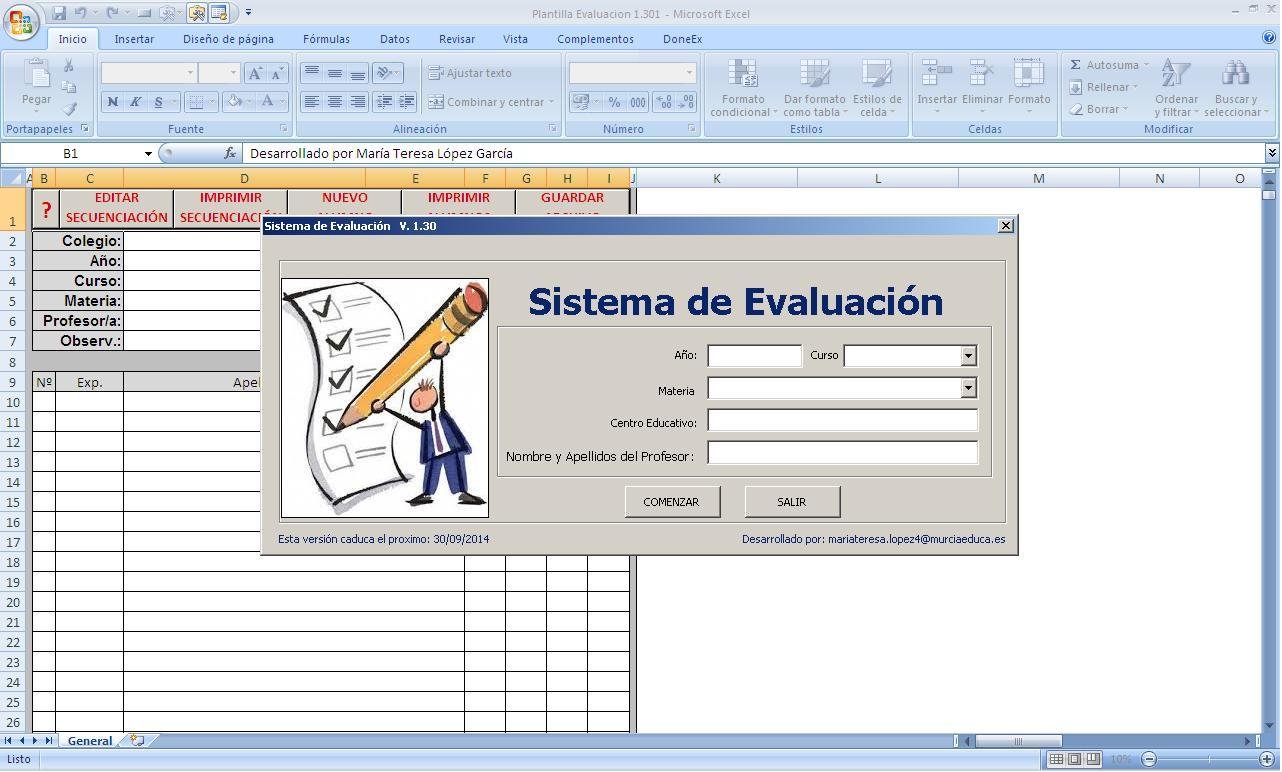The height and width of the screenshot is (772, 1282).
Task: Increase font size with the large A icon
Action: coord(255,73)
